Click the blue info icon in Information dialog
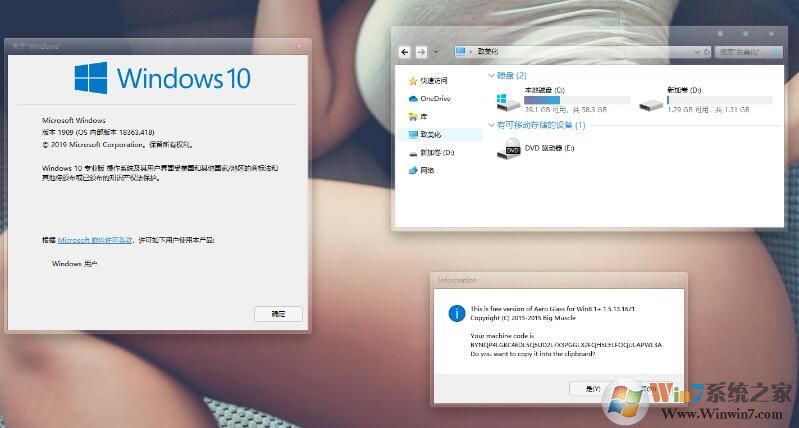 457,313
